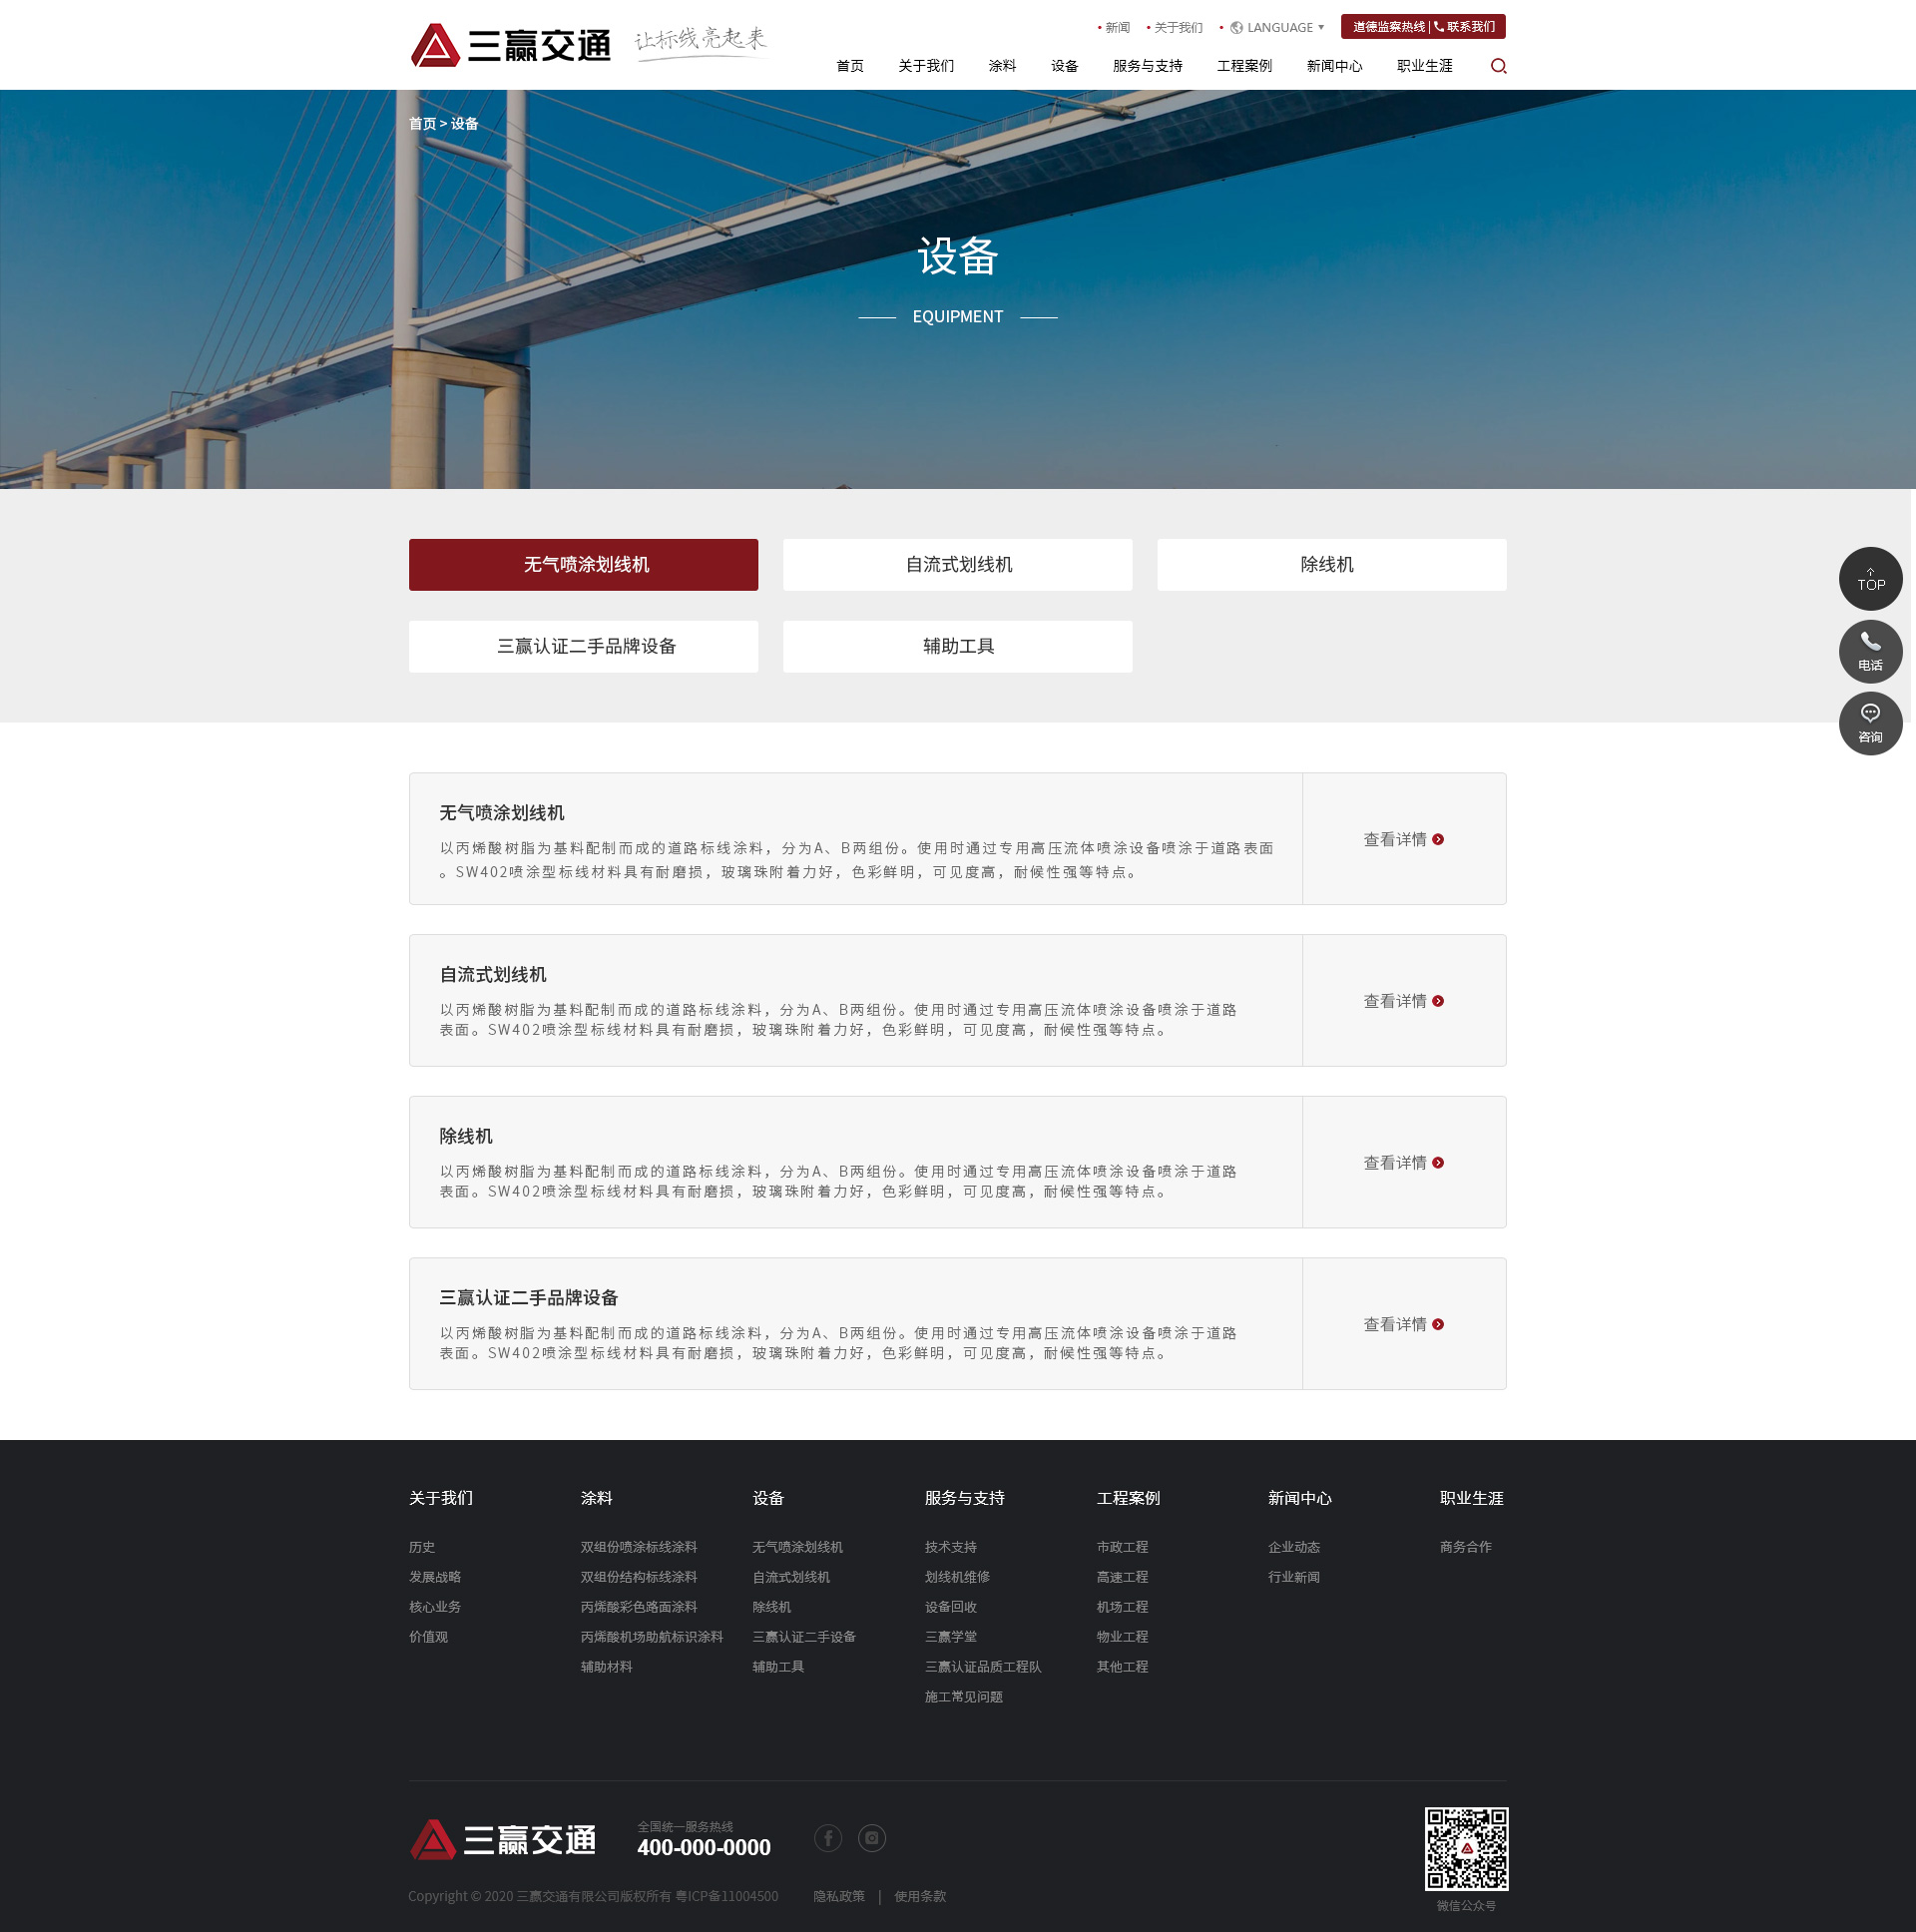
Task: Select the 除线机 category tab
Action: 1331,565
